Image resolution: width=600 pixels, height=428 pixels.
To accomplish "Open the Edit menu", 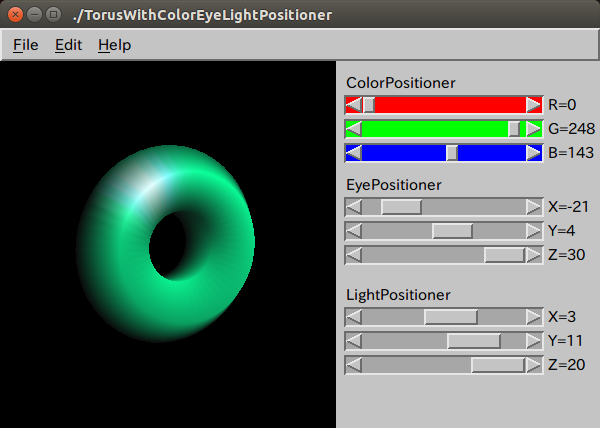I will click(x=68, y=45).
